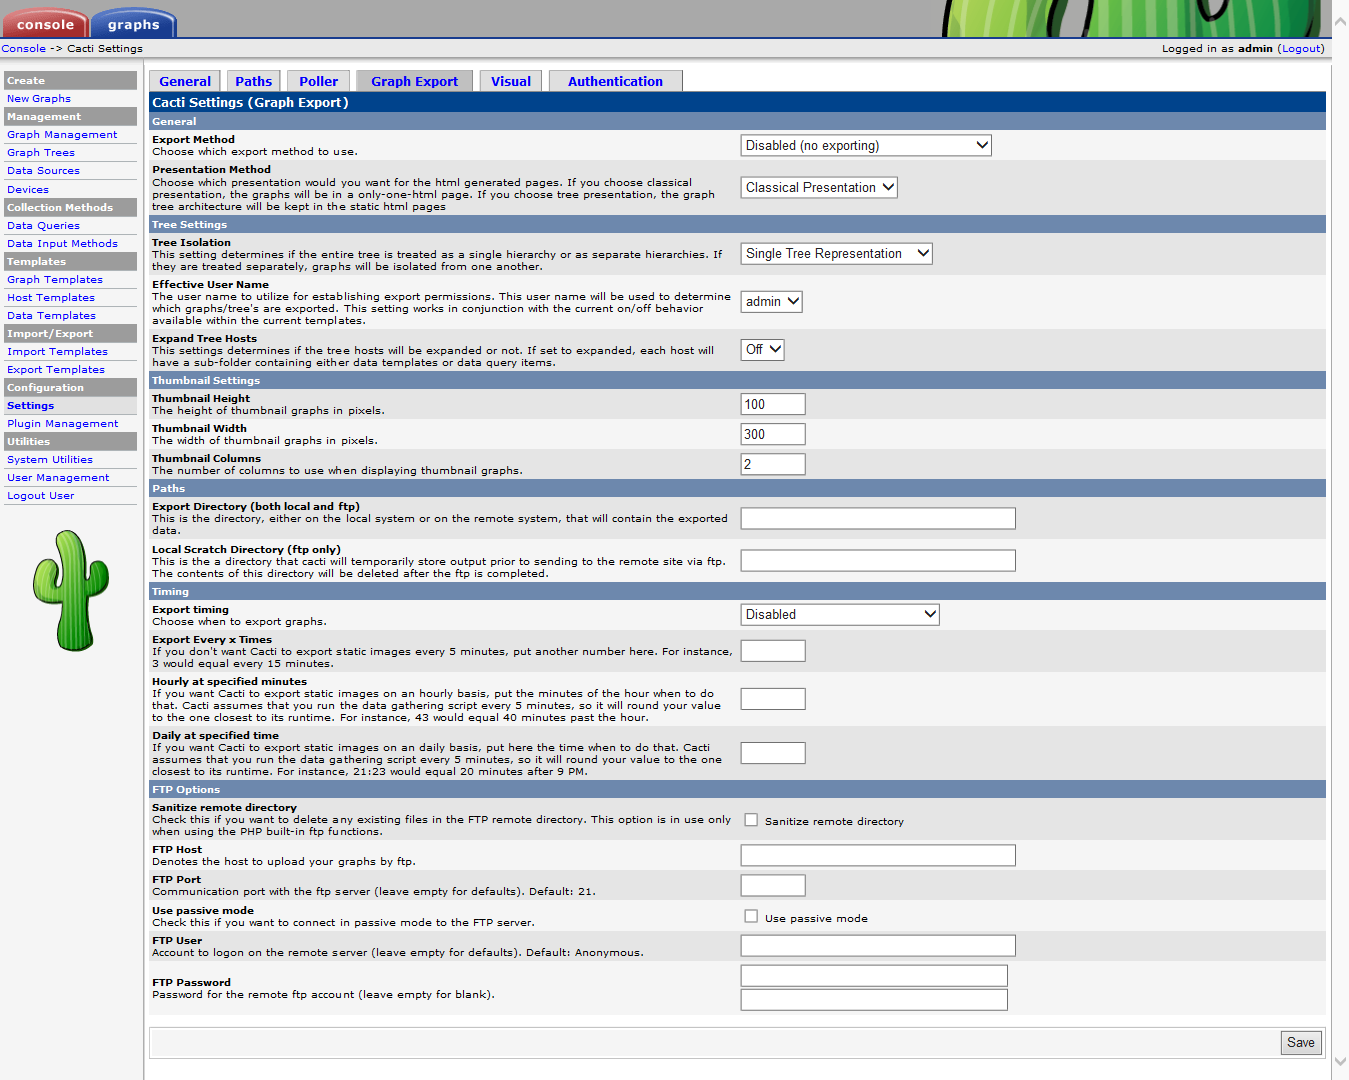Open Devices in the sidebar
The image size is (1349, 1080).
pos(28,189)
